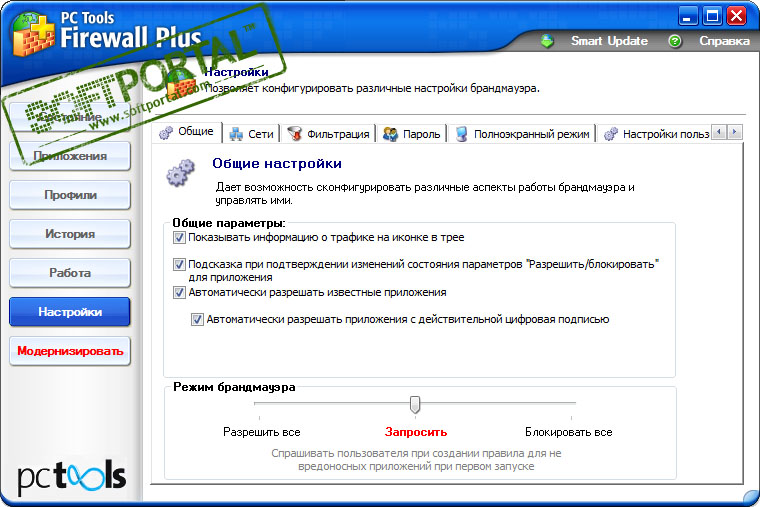Click the Smart Update globe icon
The width and height of the screenshot is (760, 507).
547,41
